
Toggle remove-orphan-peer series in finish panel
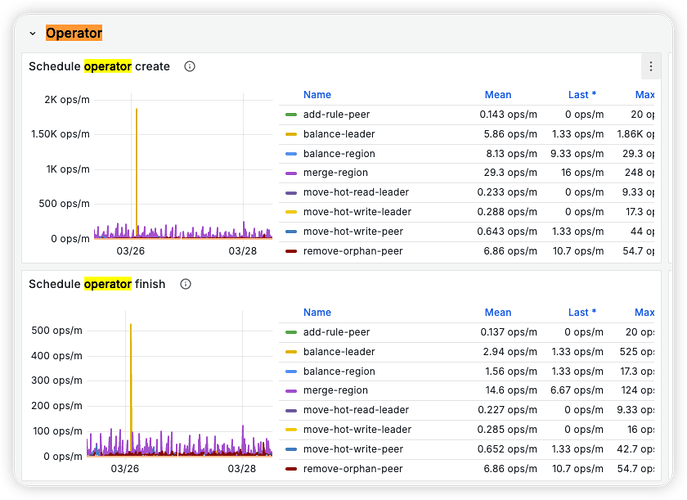coord(353,469)
